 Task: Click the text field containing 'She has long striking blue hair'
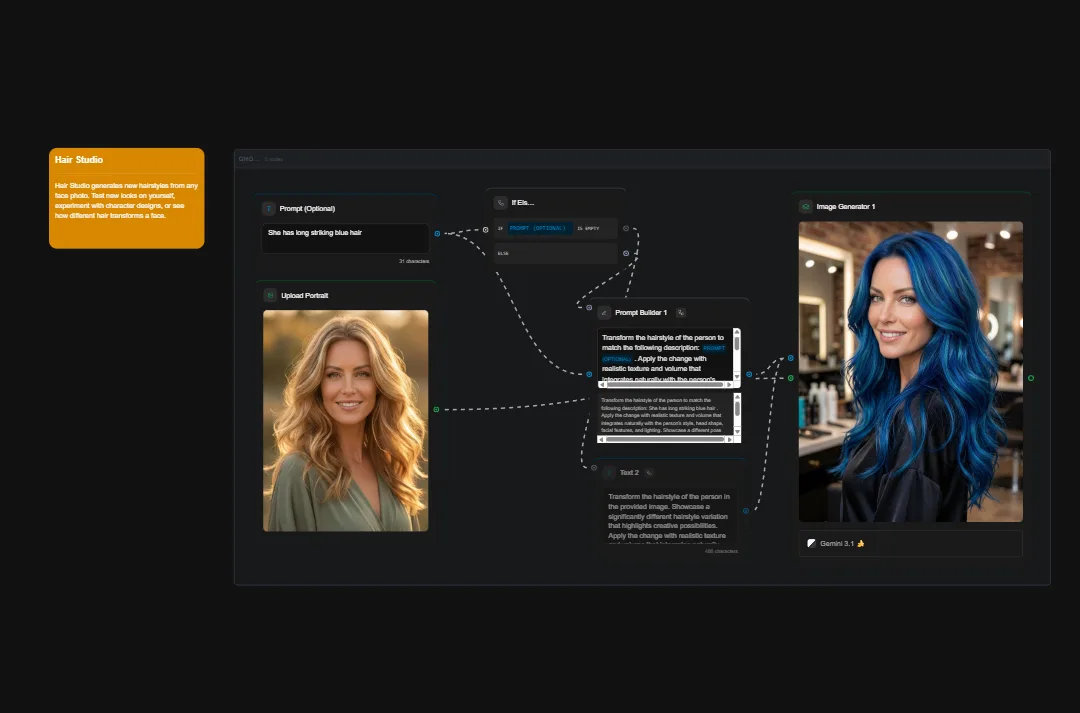click(x=345, y=237)
